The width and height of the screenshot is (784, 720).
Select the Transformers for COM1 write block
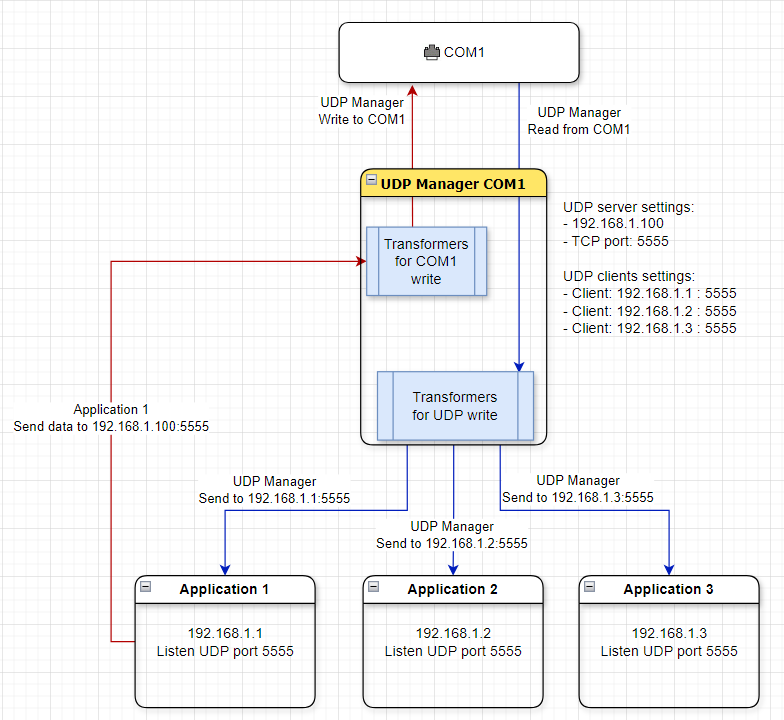(426, 262)
